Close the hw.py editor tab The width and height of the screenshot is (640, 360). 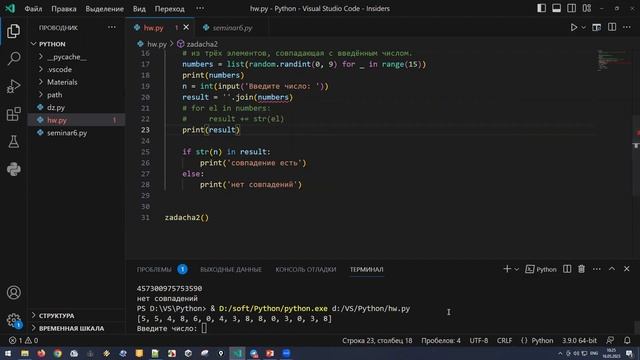[x=186, y=27]
